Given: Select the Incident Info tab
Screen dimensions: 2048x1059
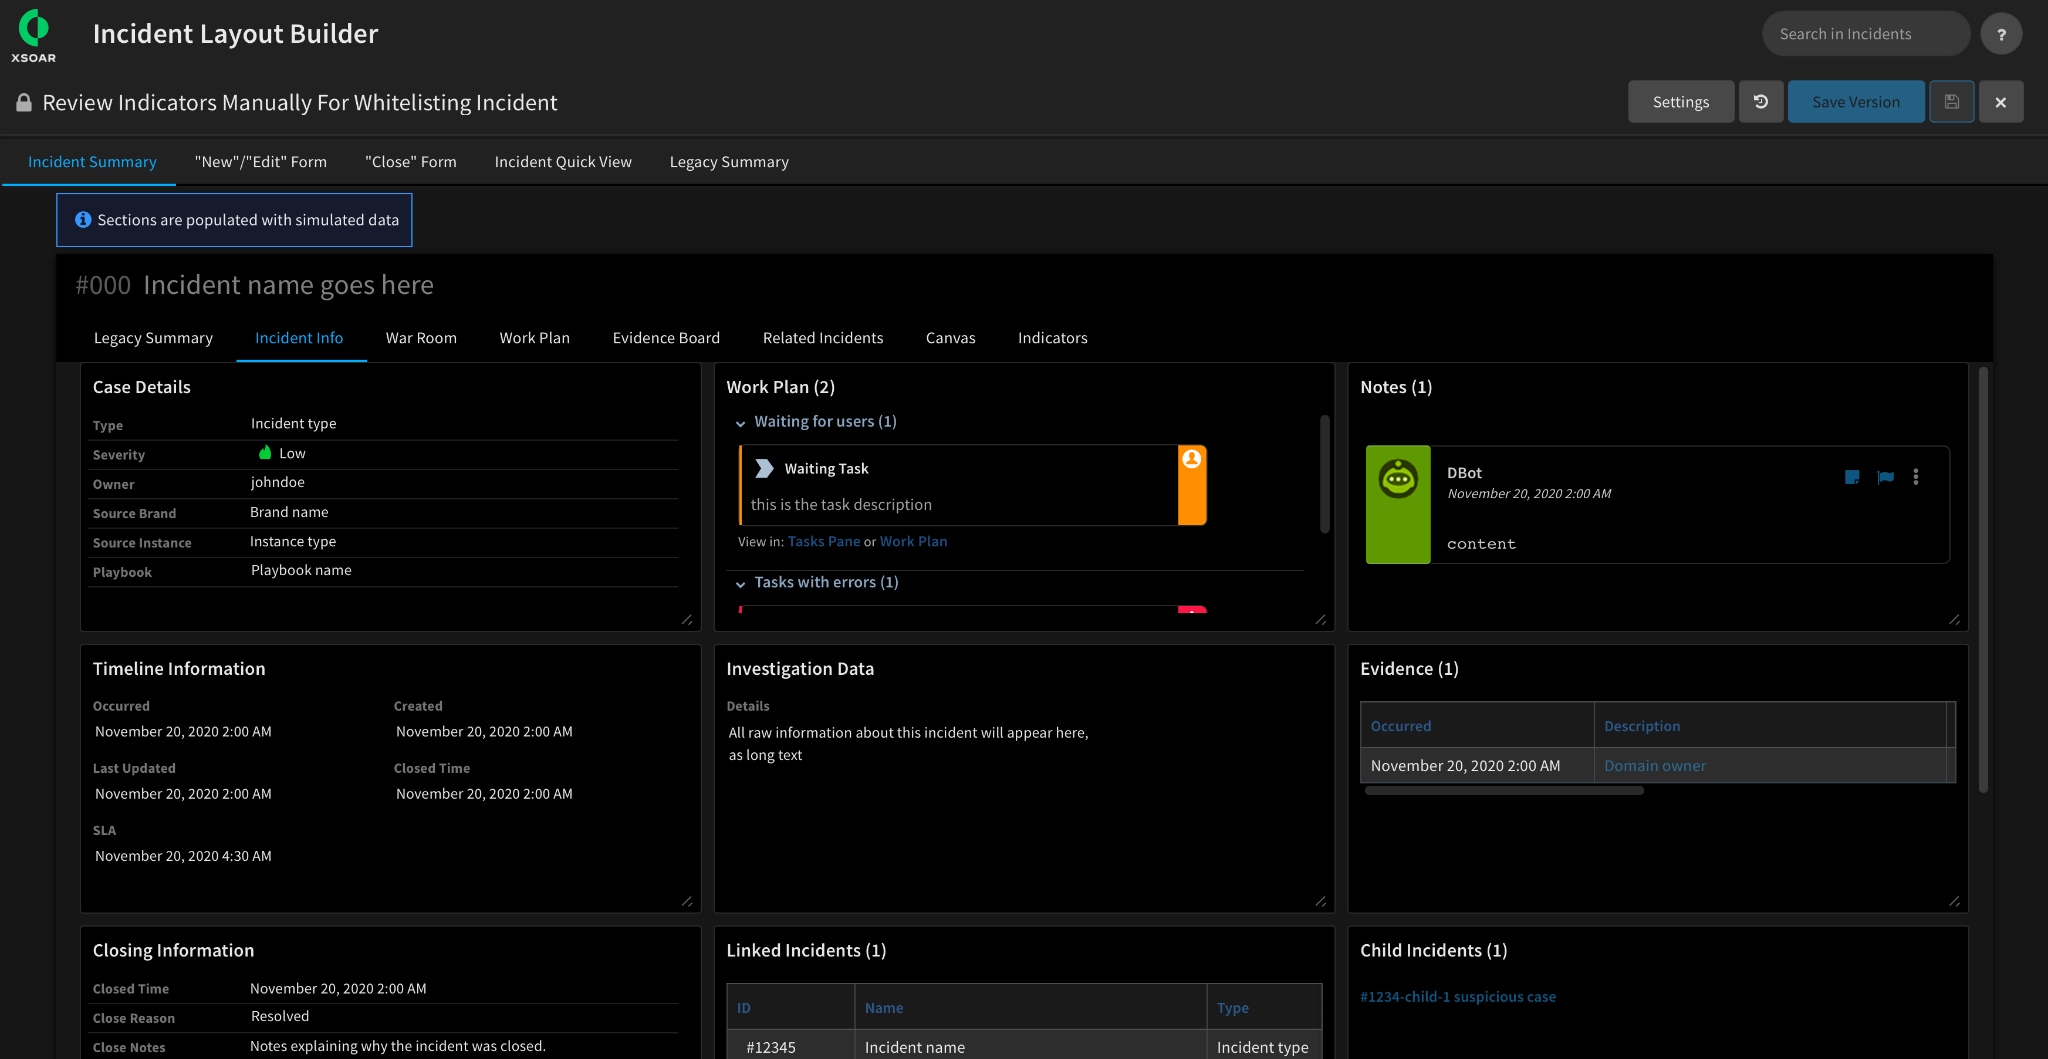Looking at the screenshot, I should click(299, 338).
